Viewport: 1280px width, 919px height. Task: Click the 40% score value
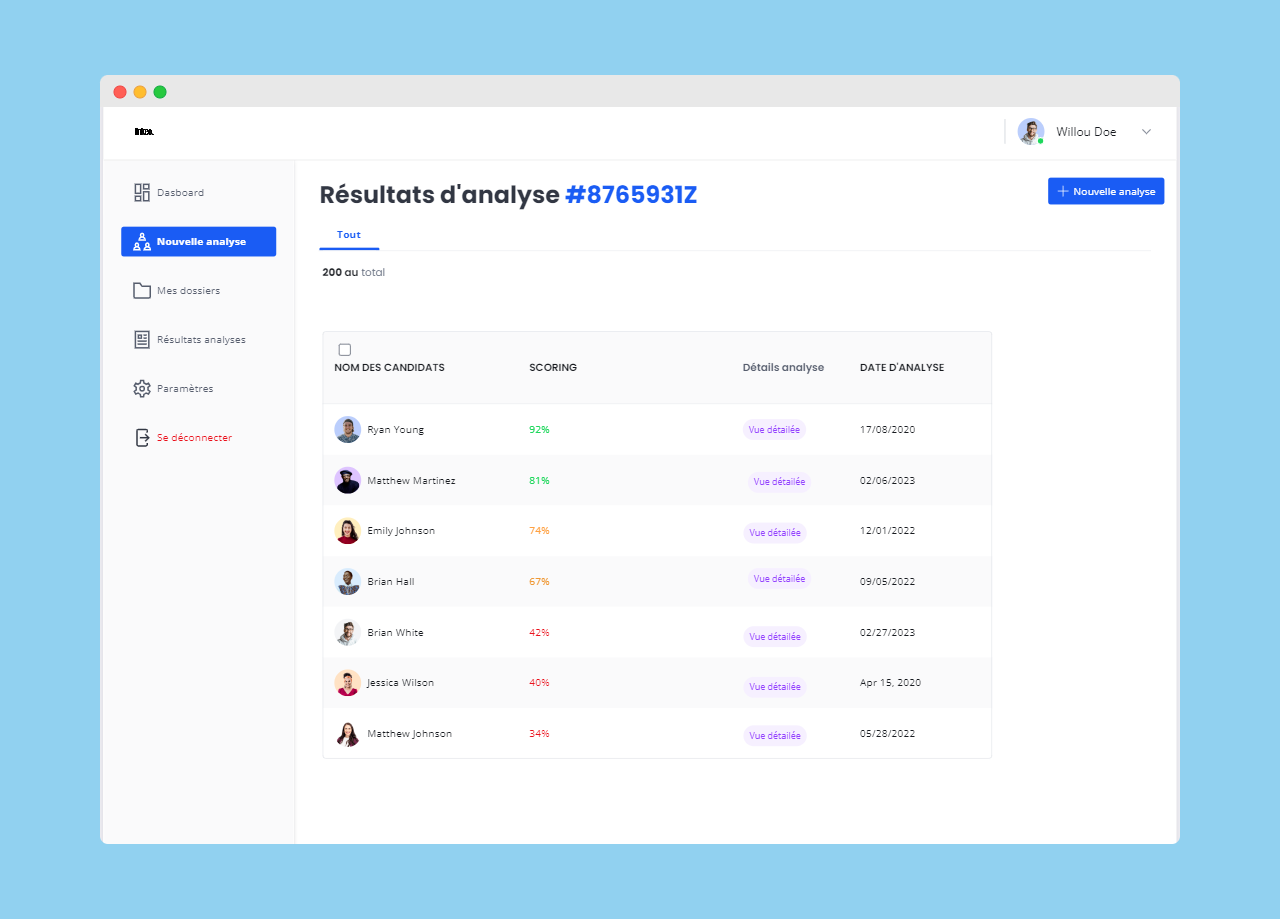click(x=539, y=682)
